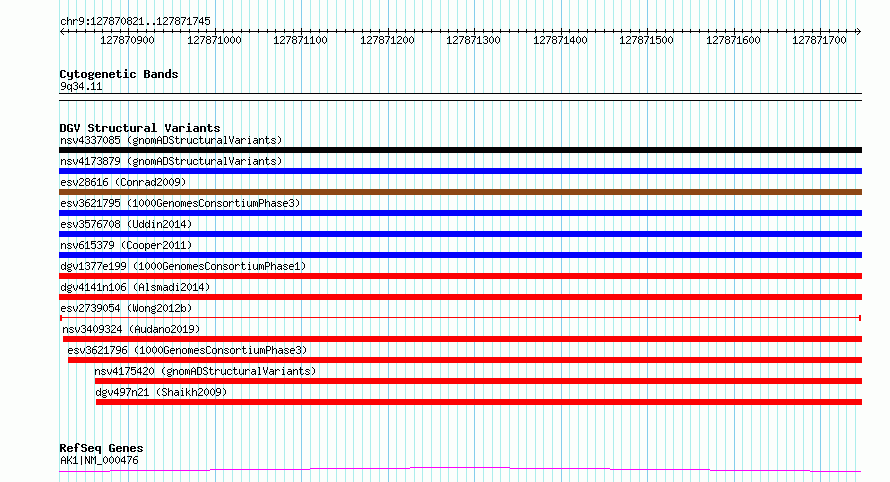The width and height of the screenshot is (890, 482).
Task: Click the blue esv3621795 variant bar
Action: [x=460, y=213]
